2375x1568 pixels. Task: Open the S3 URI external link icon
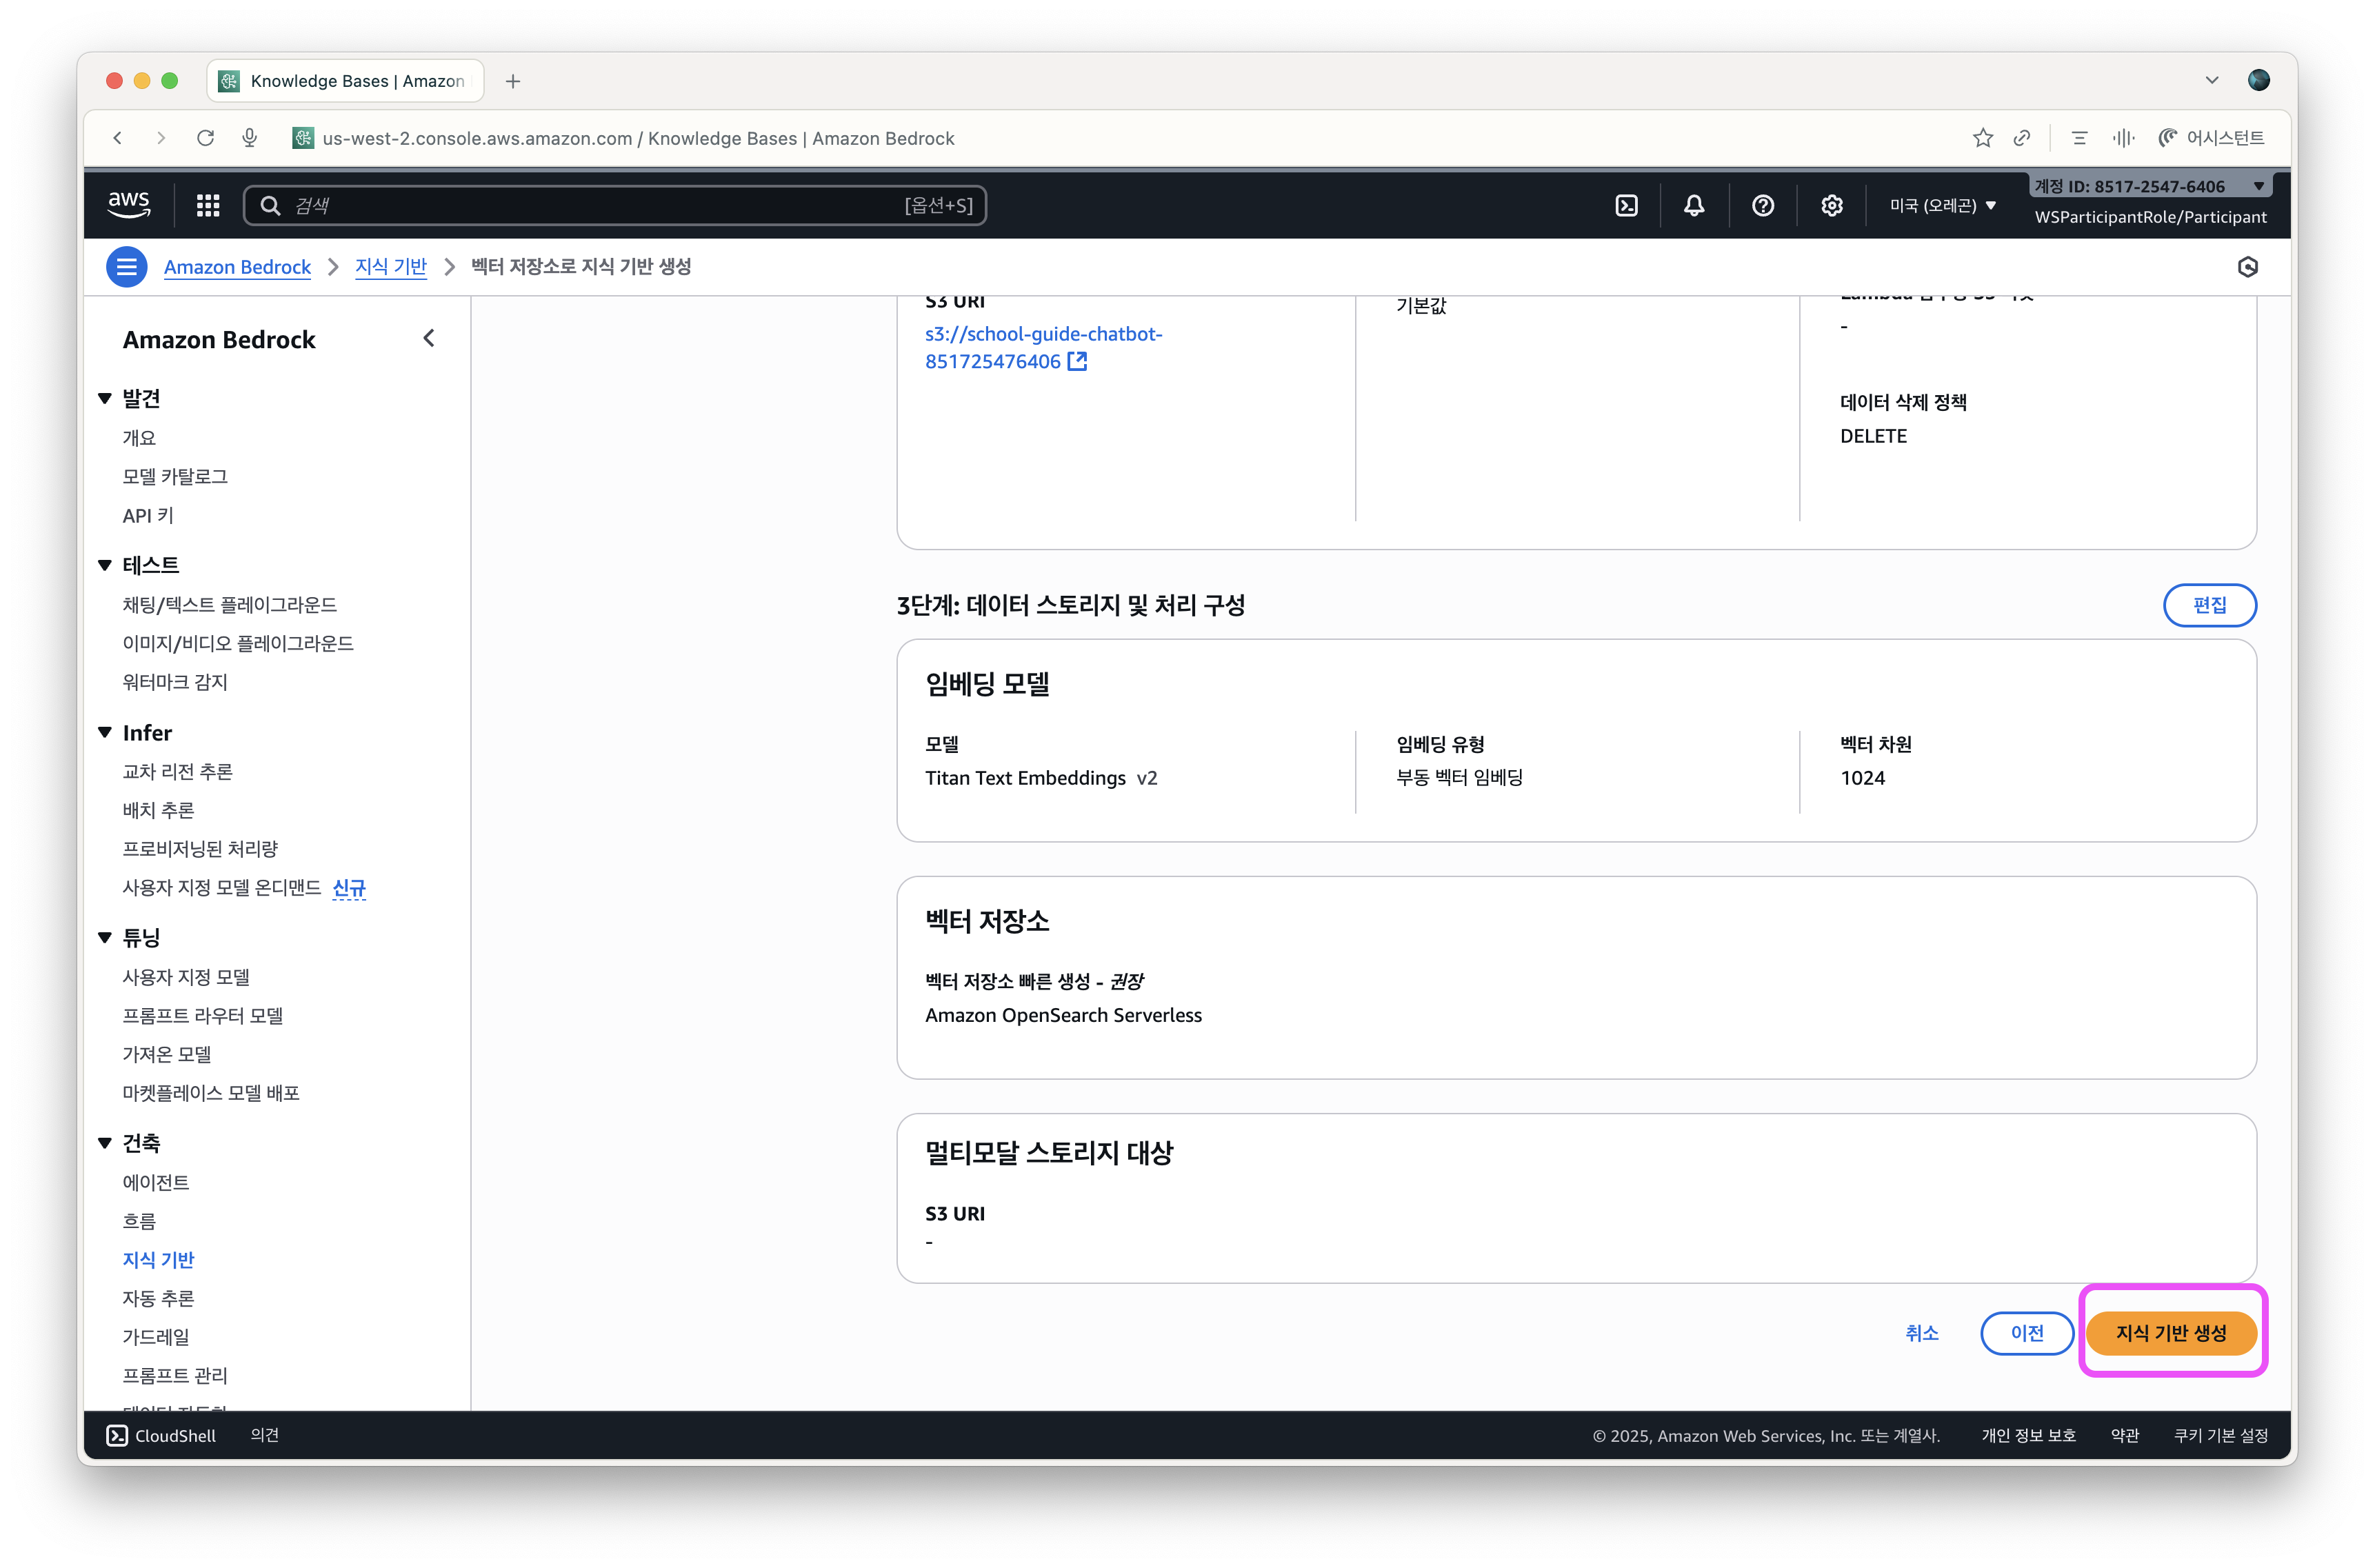click(1077, 361)
